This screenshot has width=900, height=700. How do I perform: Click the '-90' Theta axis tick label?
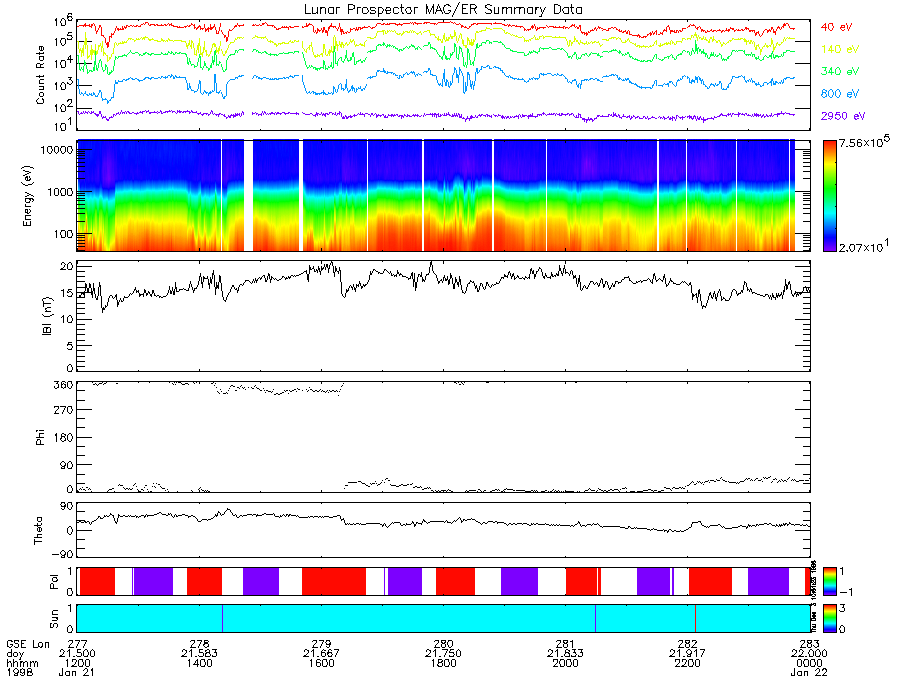[x=64, y=554]
